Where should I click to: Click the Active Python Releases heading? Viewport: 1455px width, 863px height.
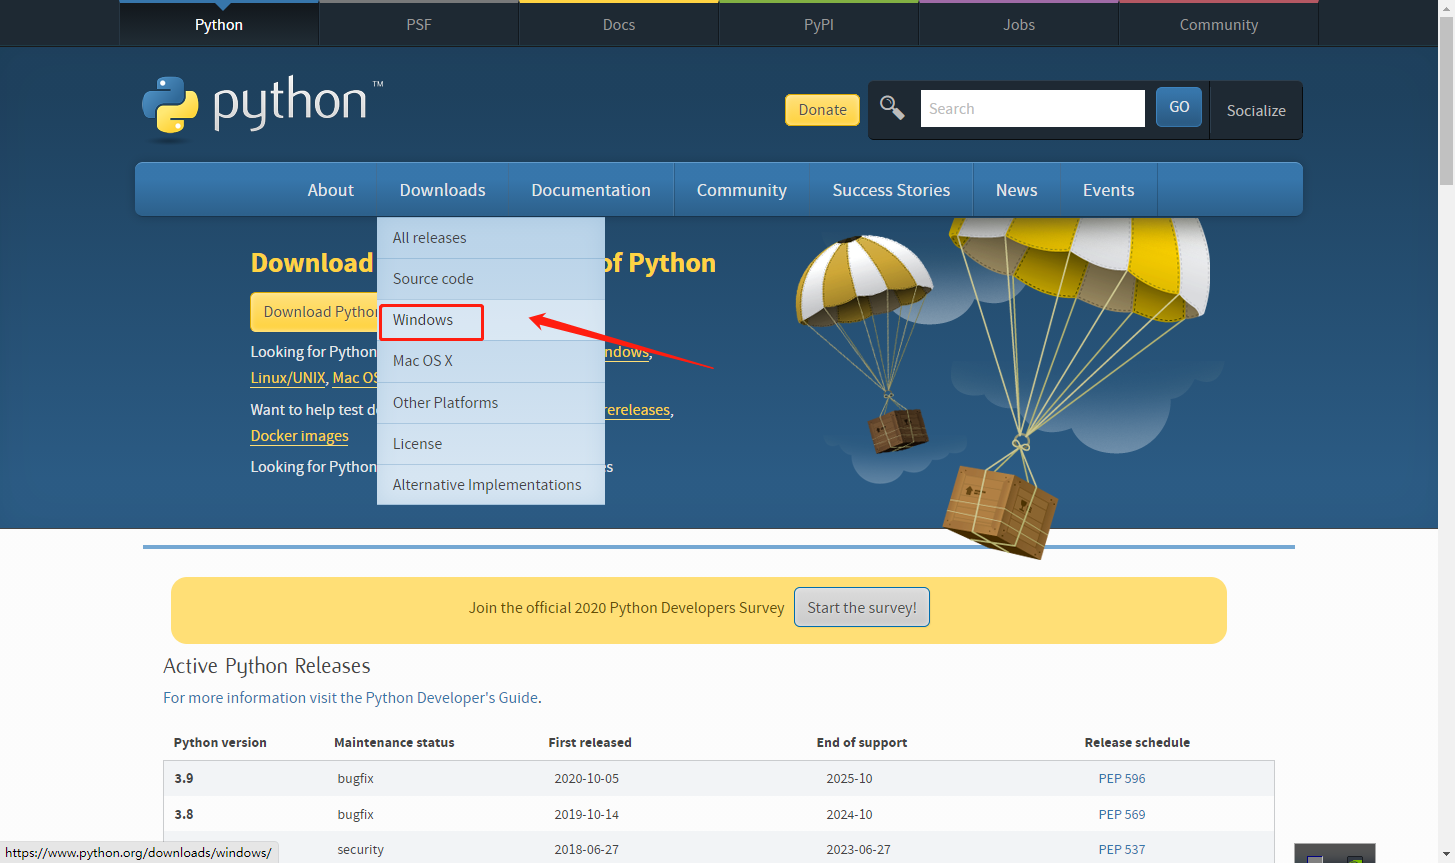pos(267,666)
